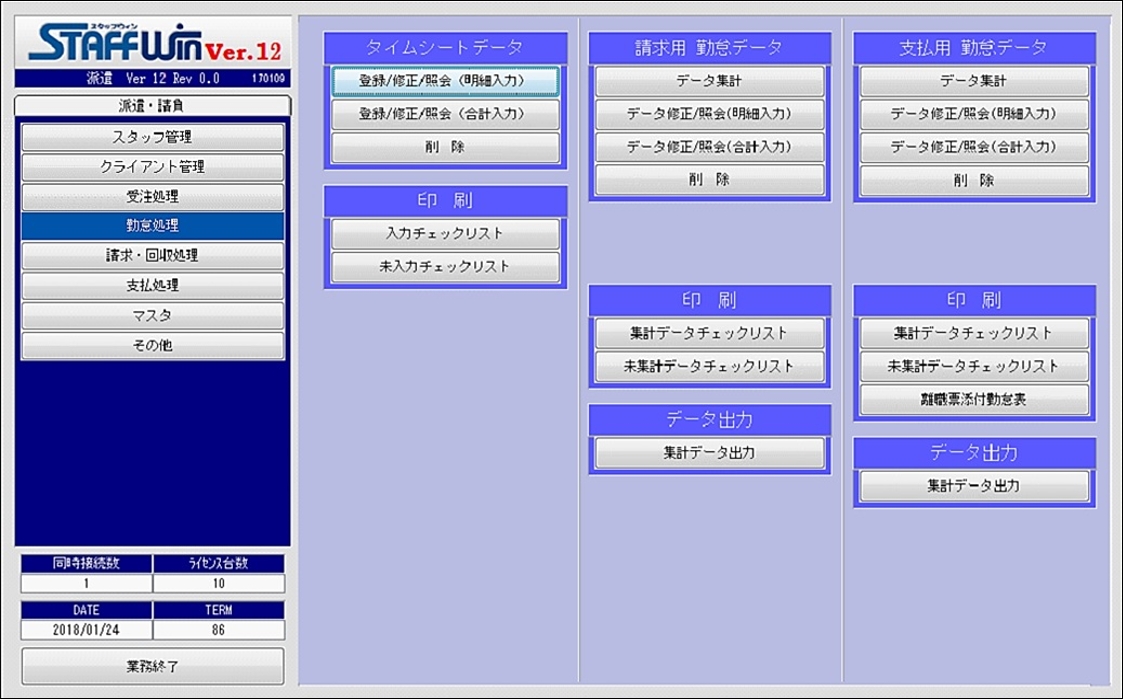This screenshot has height=700, width=1123.
Task: Open timesheet 登録/修正/照会(明細入力)
Action: click(445, 82)
